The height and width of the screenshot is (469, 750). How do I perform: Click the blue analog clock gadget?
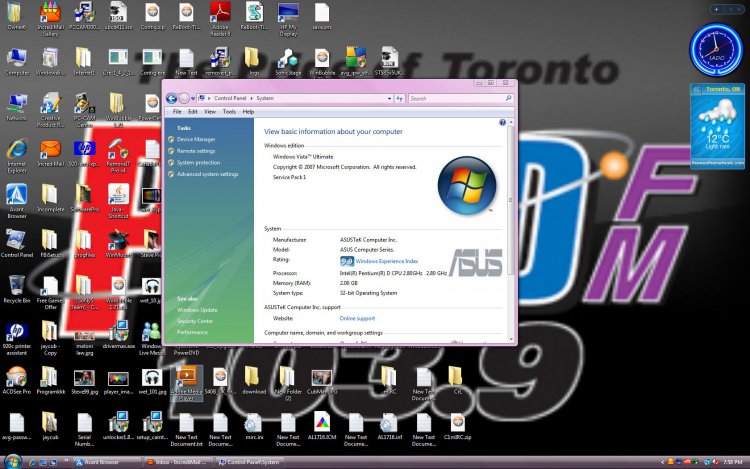(x=716, y=50)
